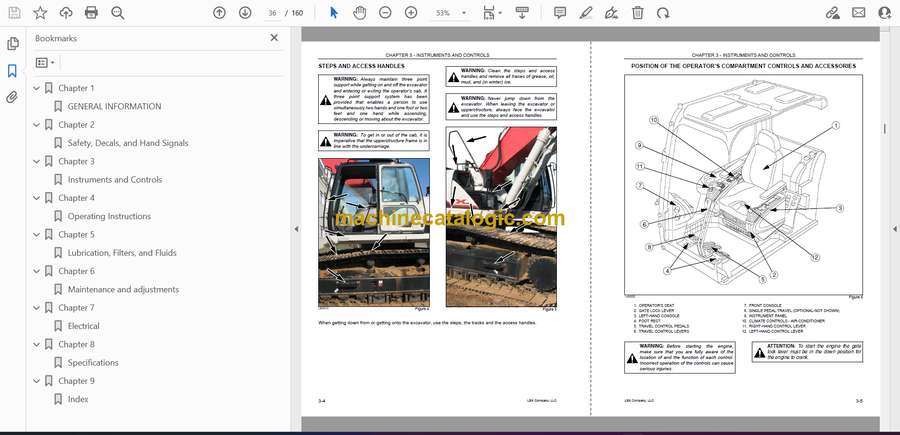
Task: Open the page fit options dropdown
Action: 492,13
